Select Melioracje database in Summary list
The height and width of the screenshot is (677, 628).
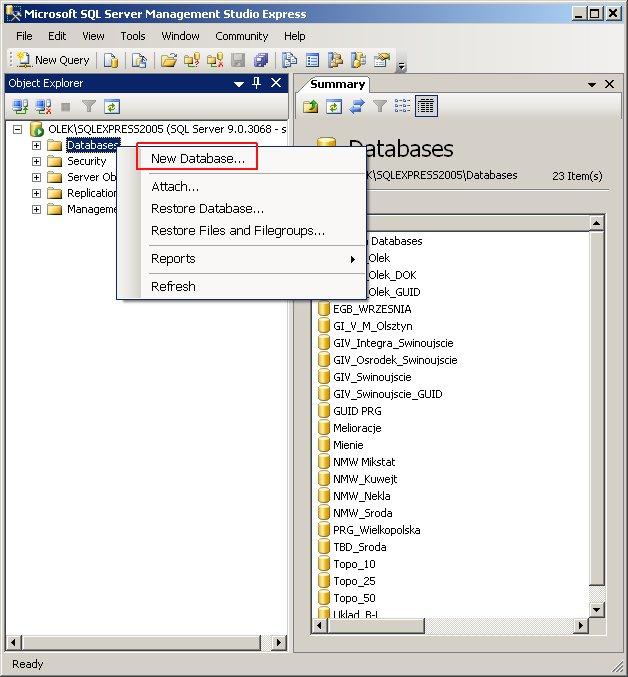tap(357, 428)
